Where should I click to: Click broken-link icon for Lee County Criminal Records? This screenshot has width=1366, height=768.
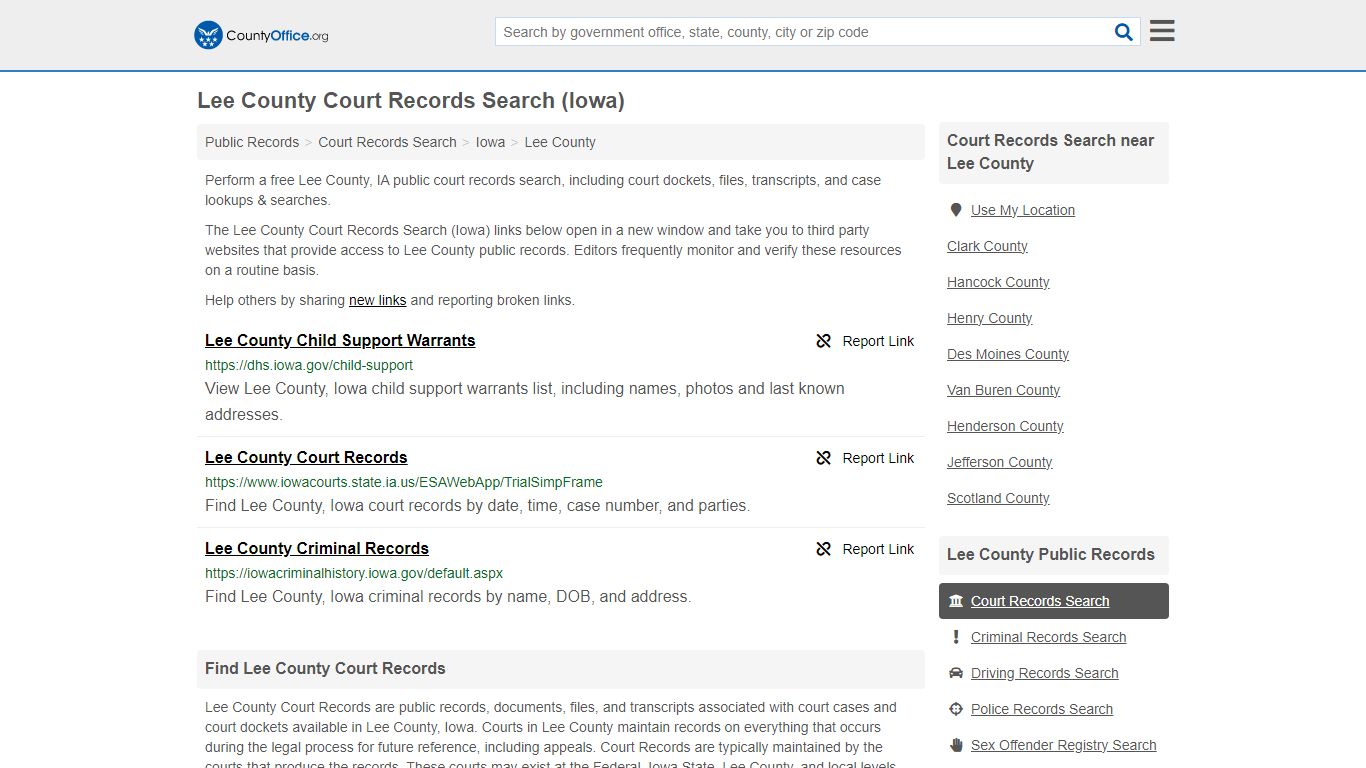tap(824, 549)
